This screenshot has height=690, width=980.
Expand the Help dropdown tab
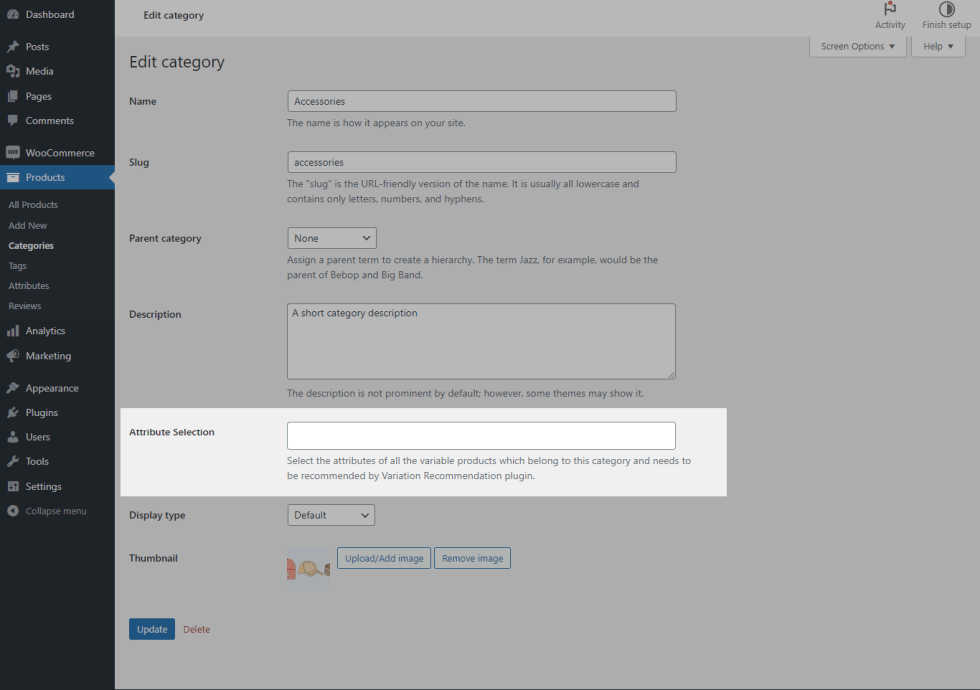pyautogui.click(x=938, y=46)
